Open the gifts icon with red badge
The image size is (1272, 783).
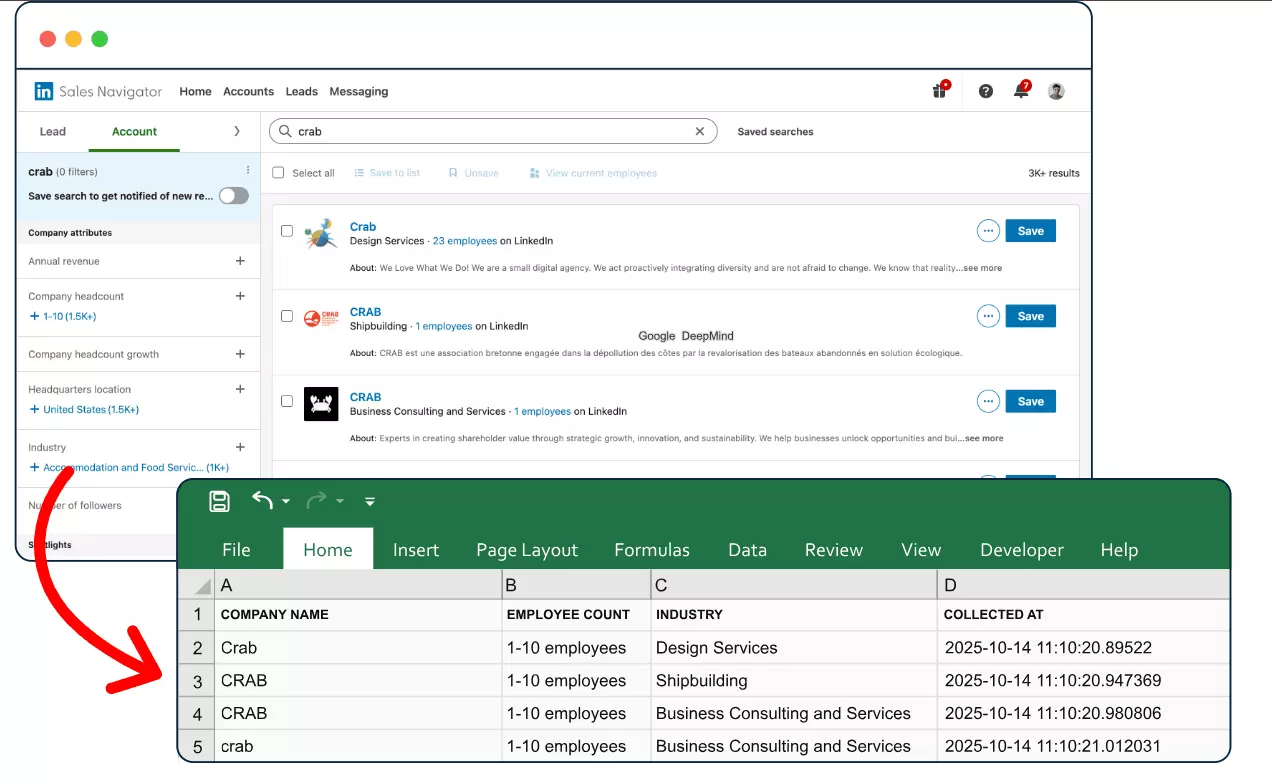pyautogui.click(x=939, y=91)
